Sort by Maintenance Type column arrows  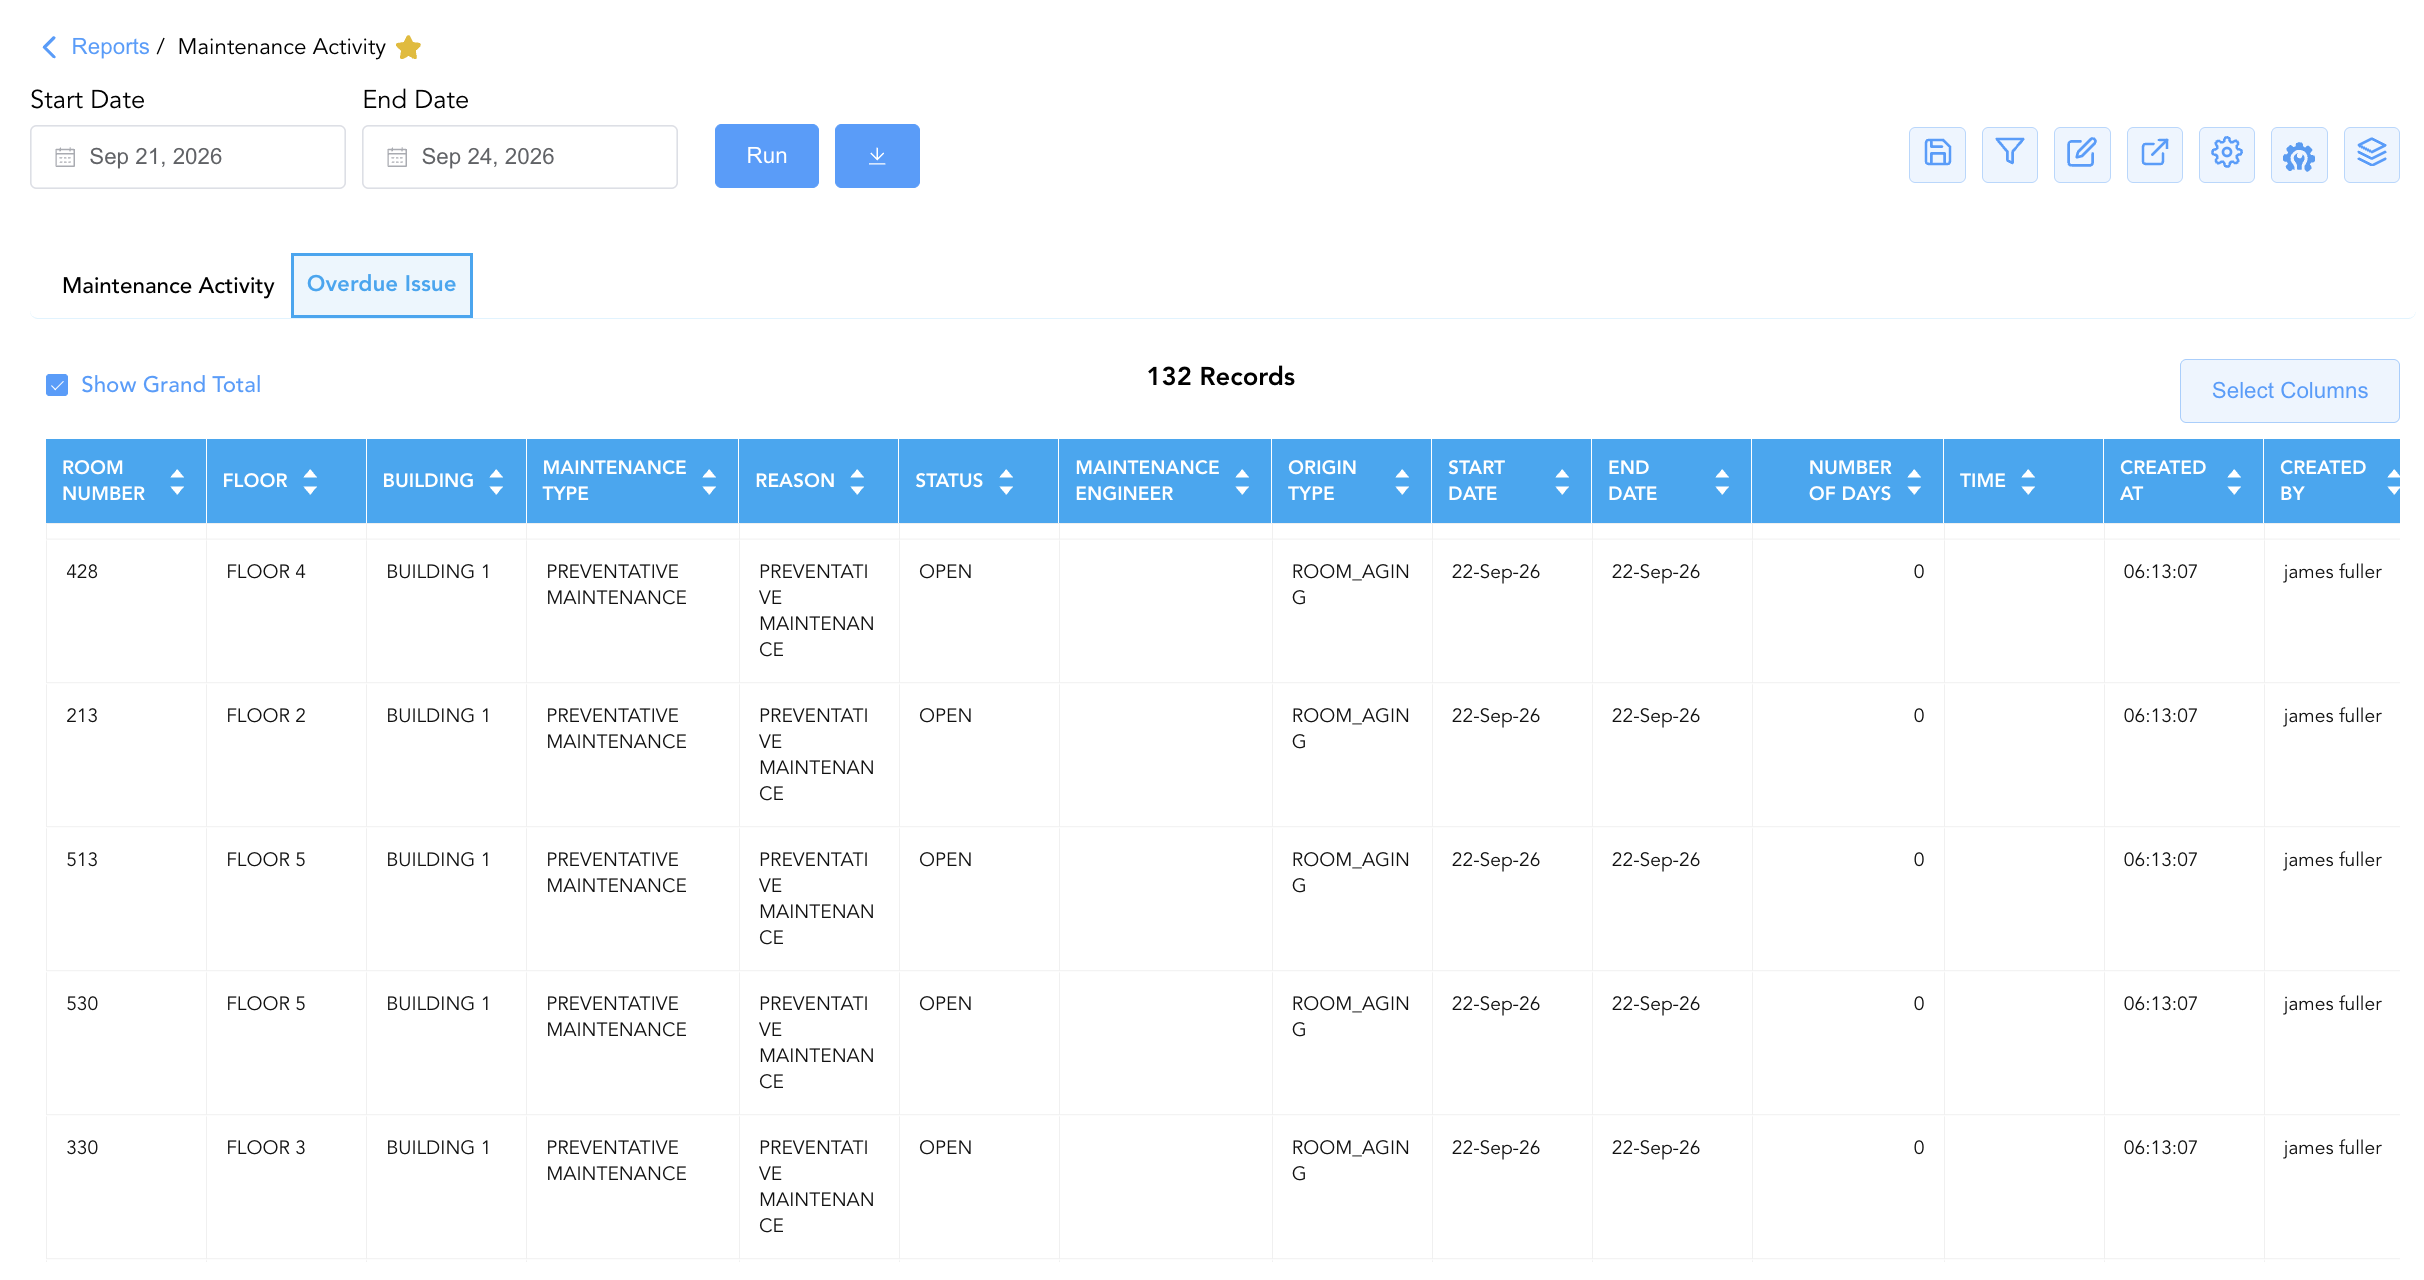(x=709, y=481)
